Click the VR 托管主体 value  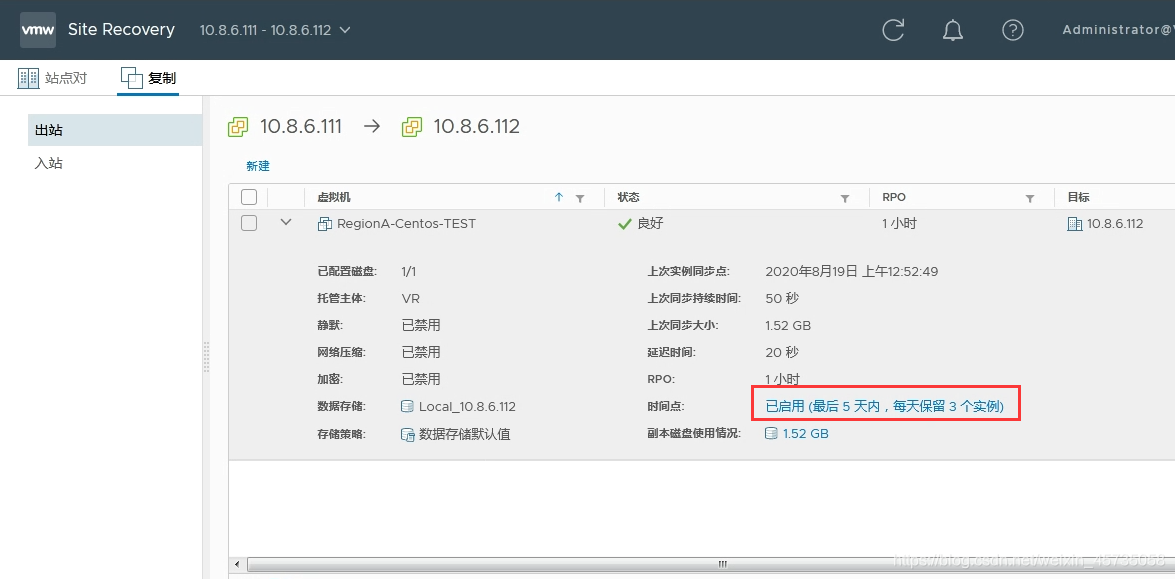pos(411,298)
